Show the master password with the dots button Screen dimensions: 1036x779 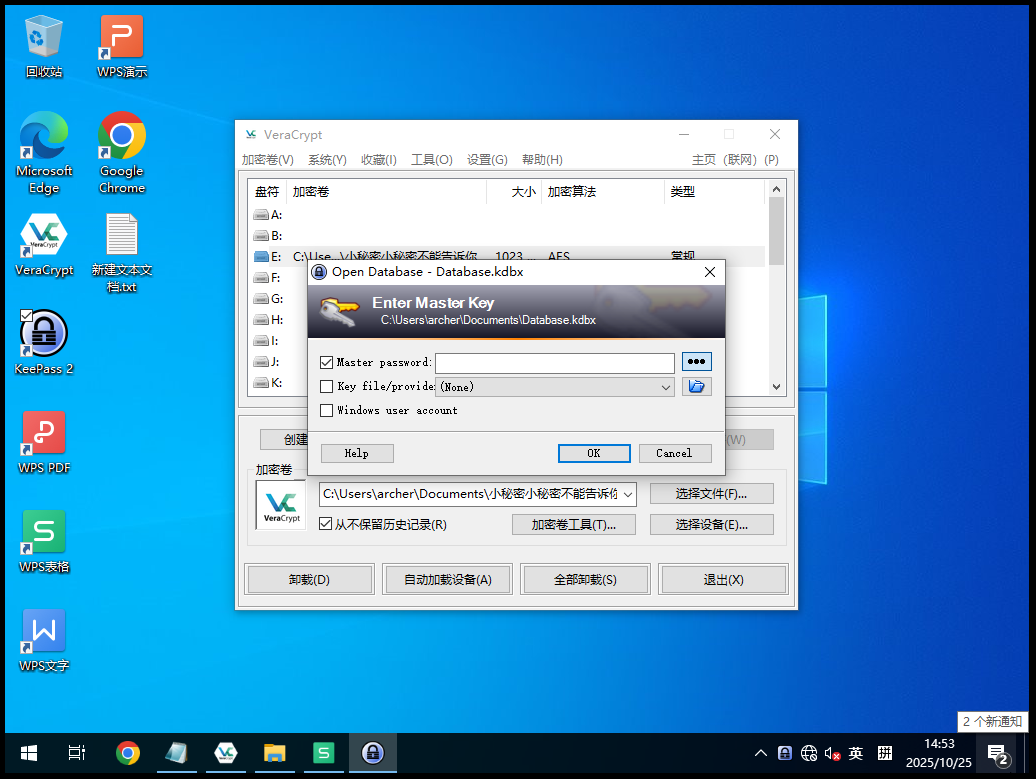point(696,362)
